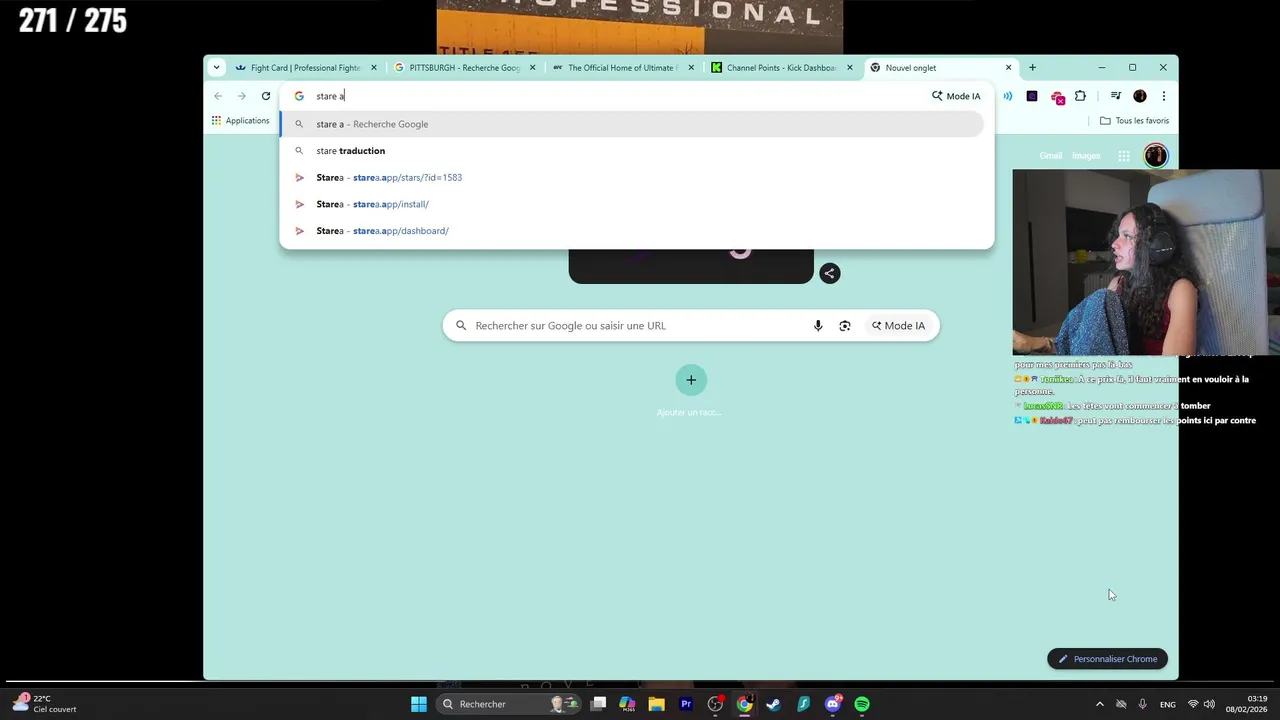
Task: Click Mode IA in the address bar
Action: (x=956, y=96)
